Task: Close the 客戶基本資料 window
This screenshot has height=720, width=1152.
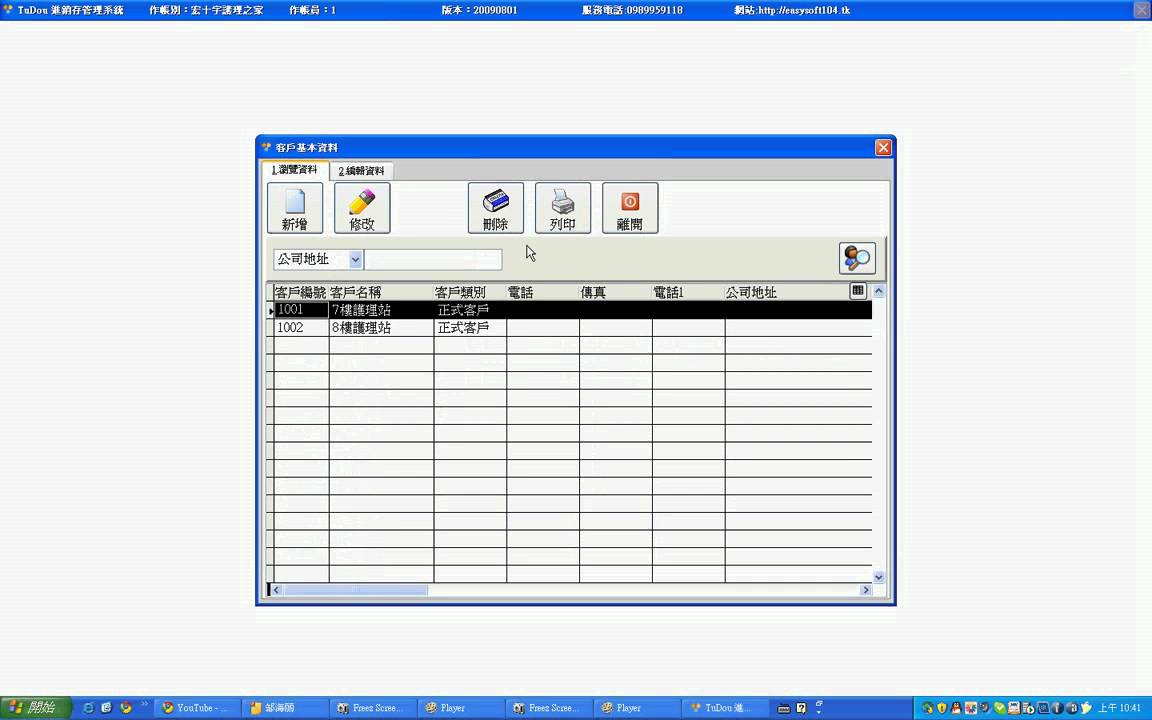Action: coord(883,148)
